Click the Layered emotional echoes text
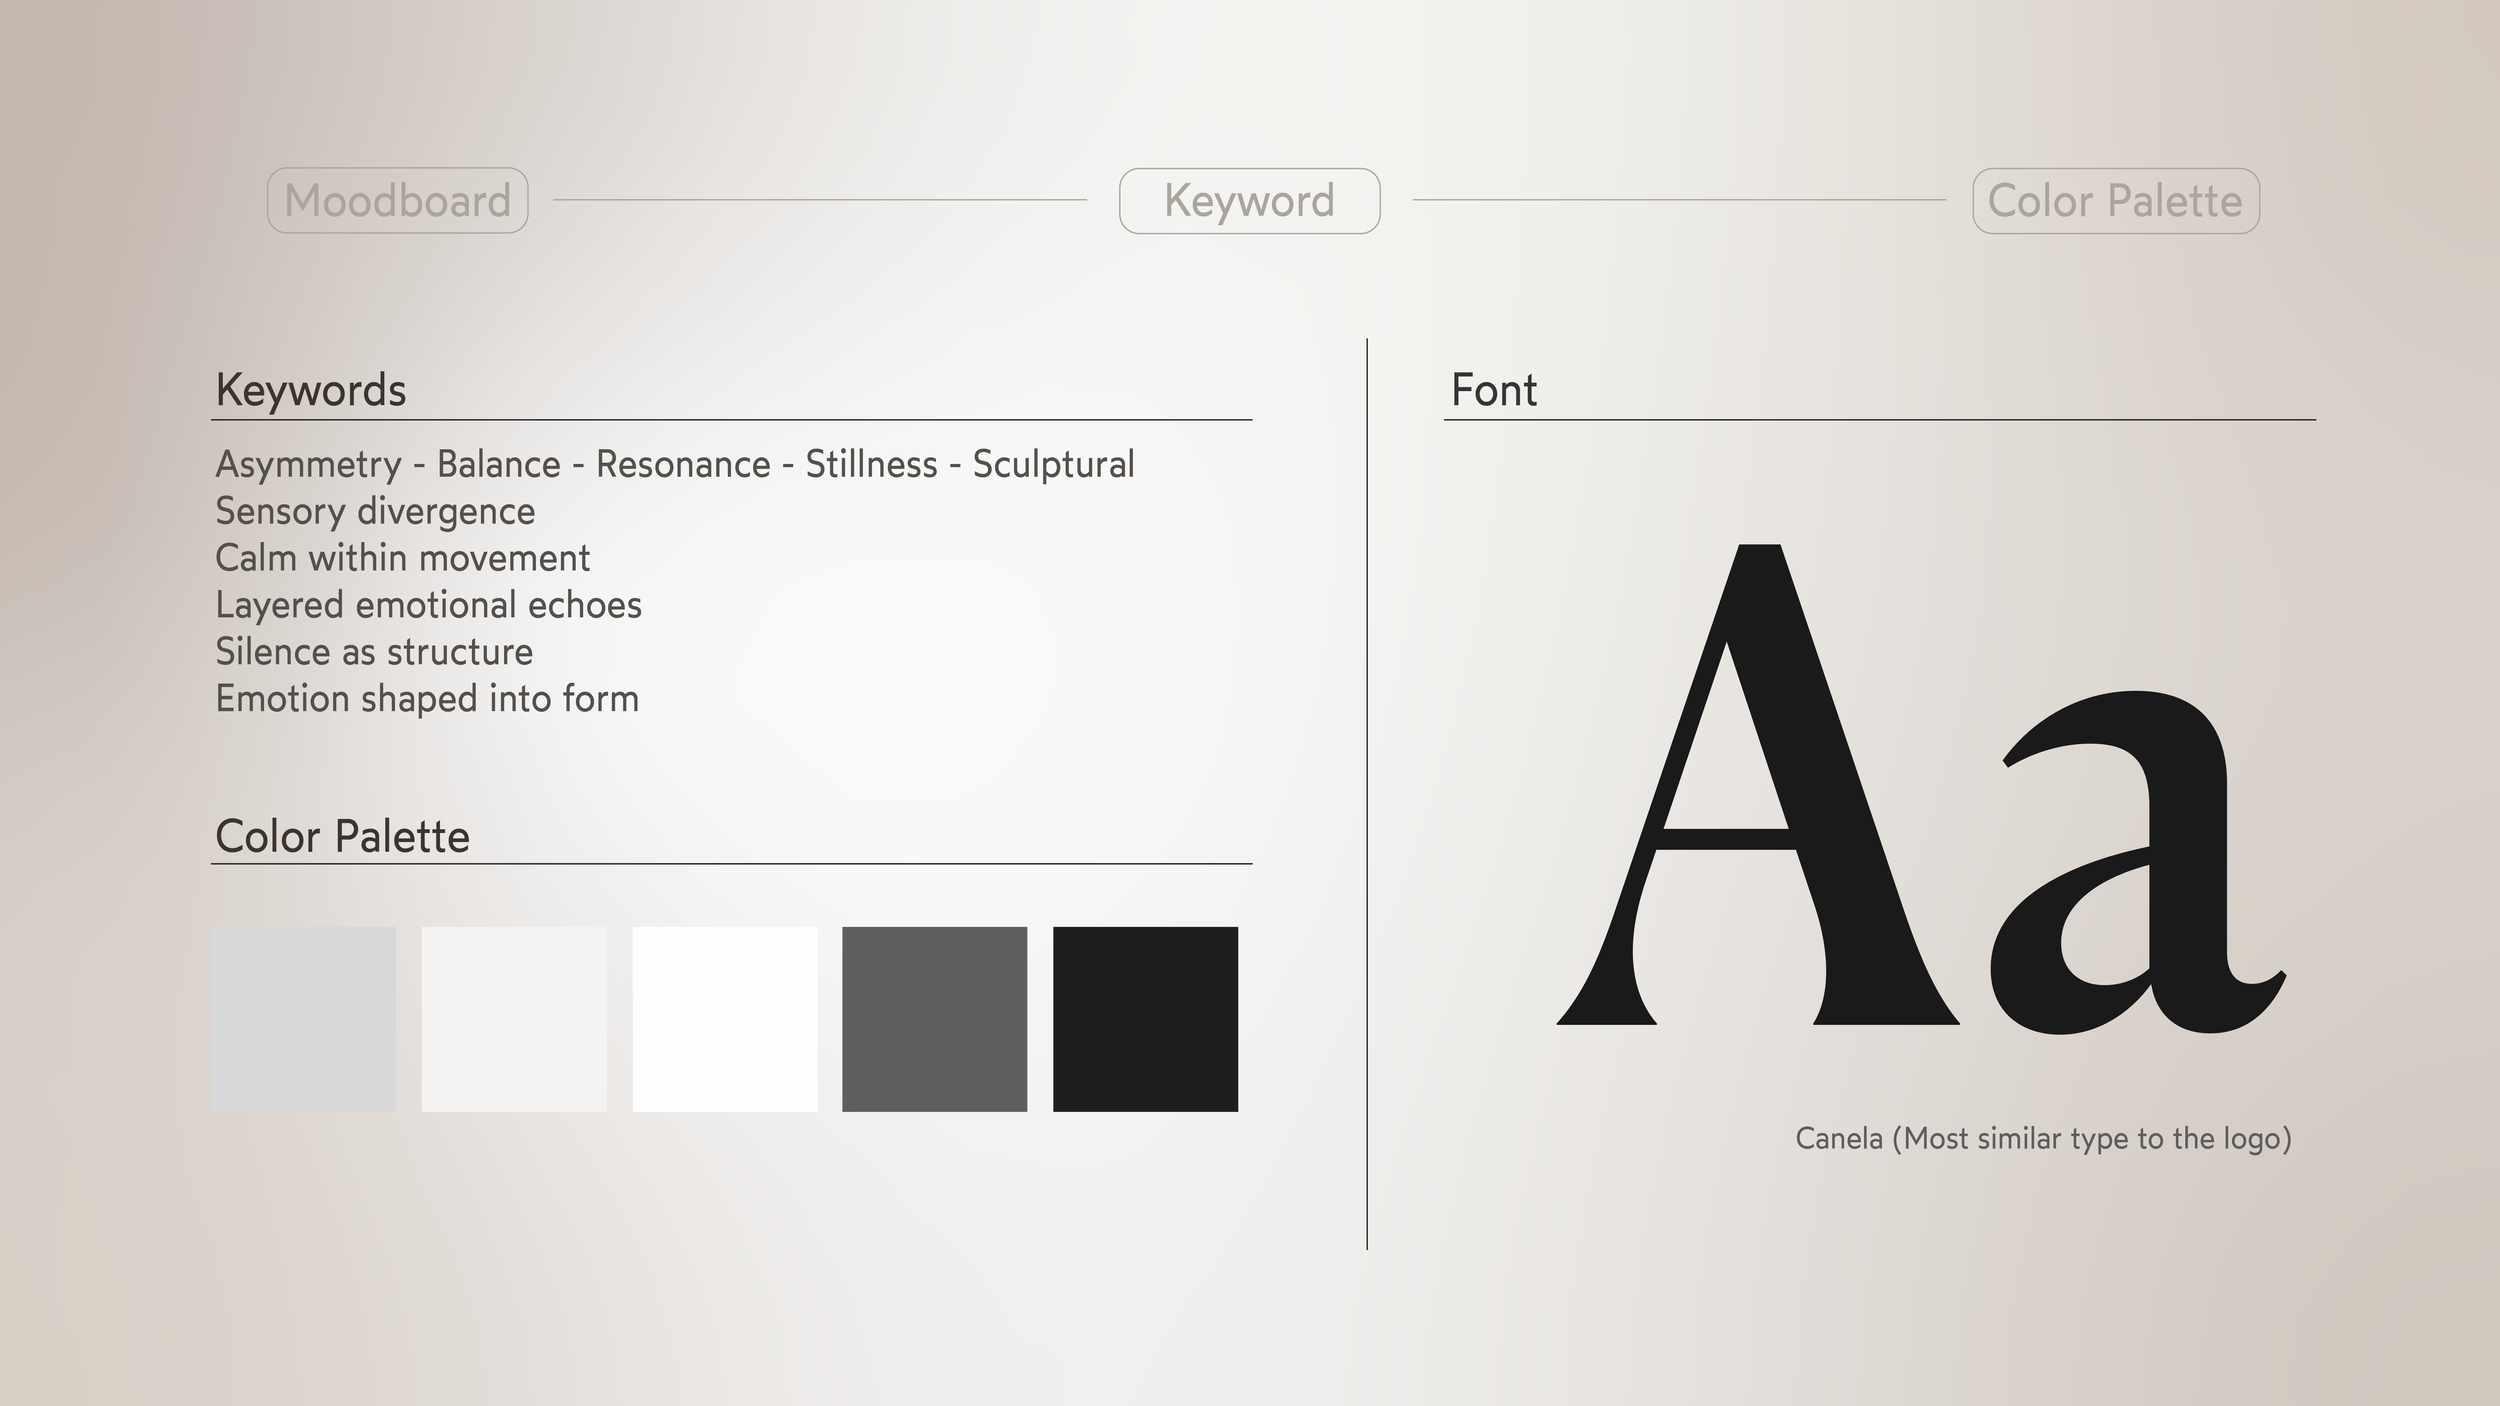 [428, 605]
